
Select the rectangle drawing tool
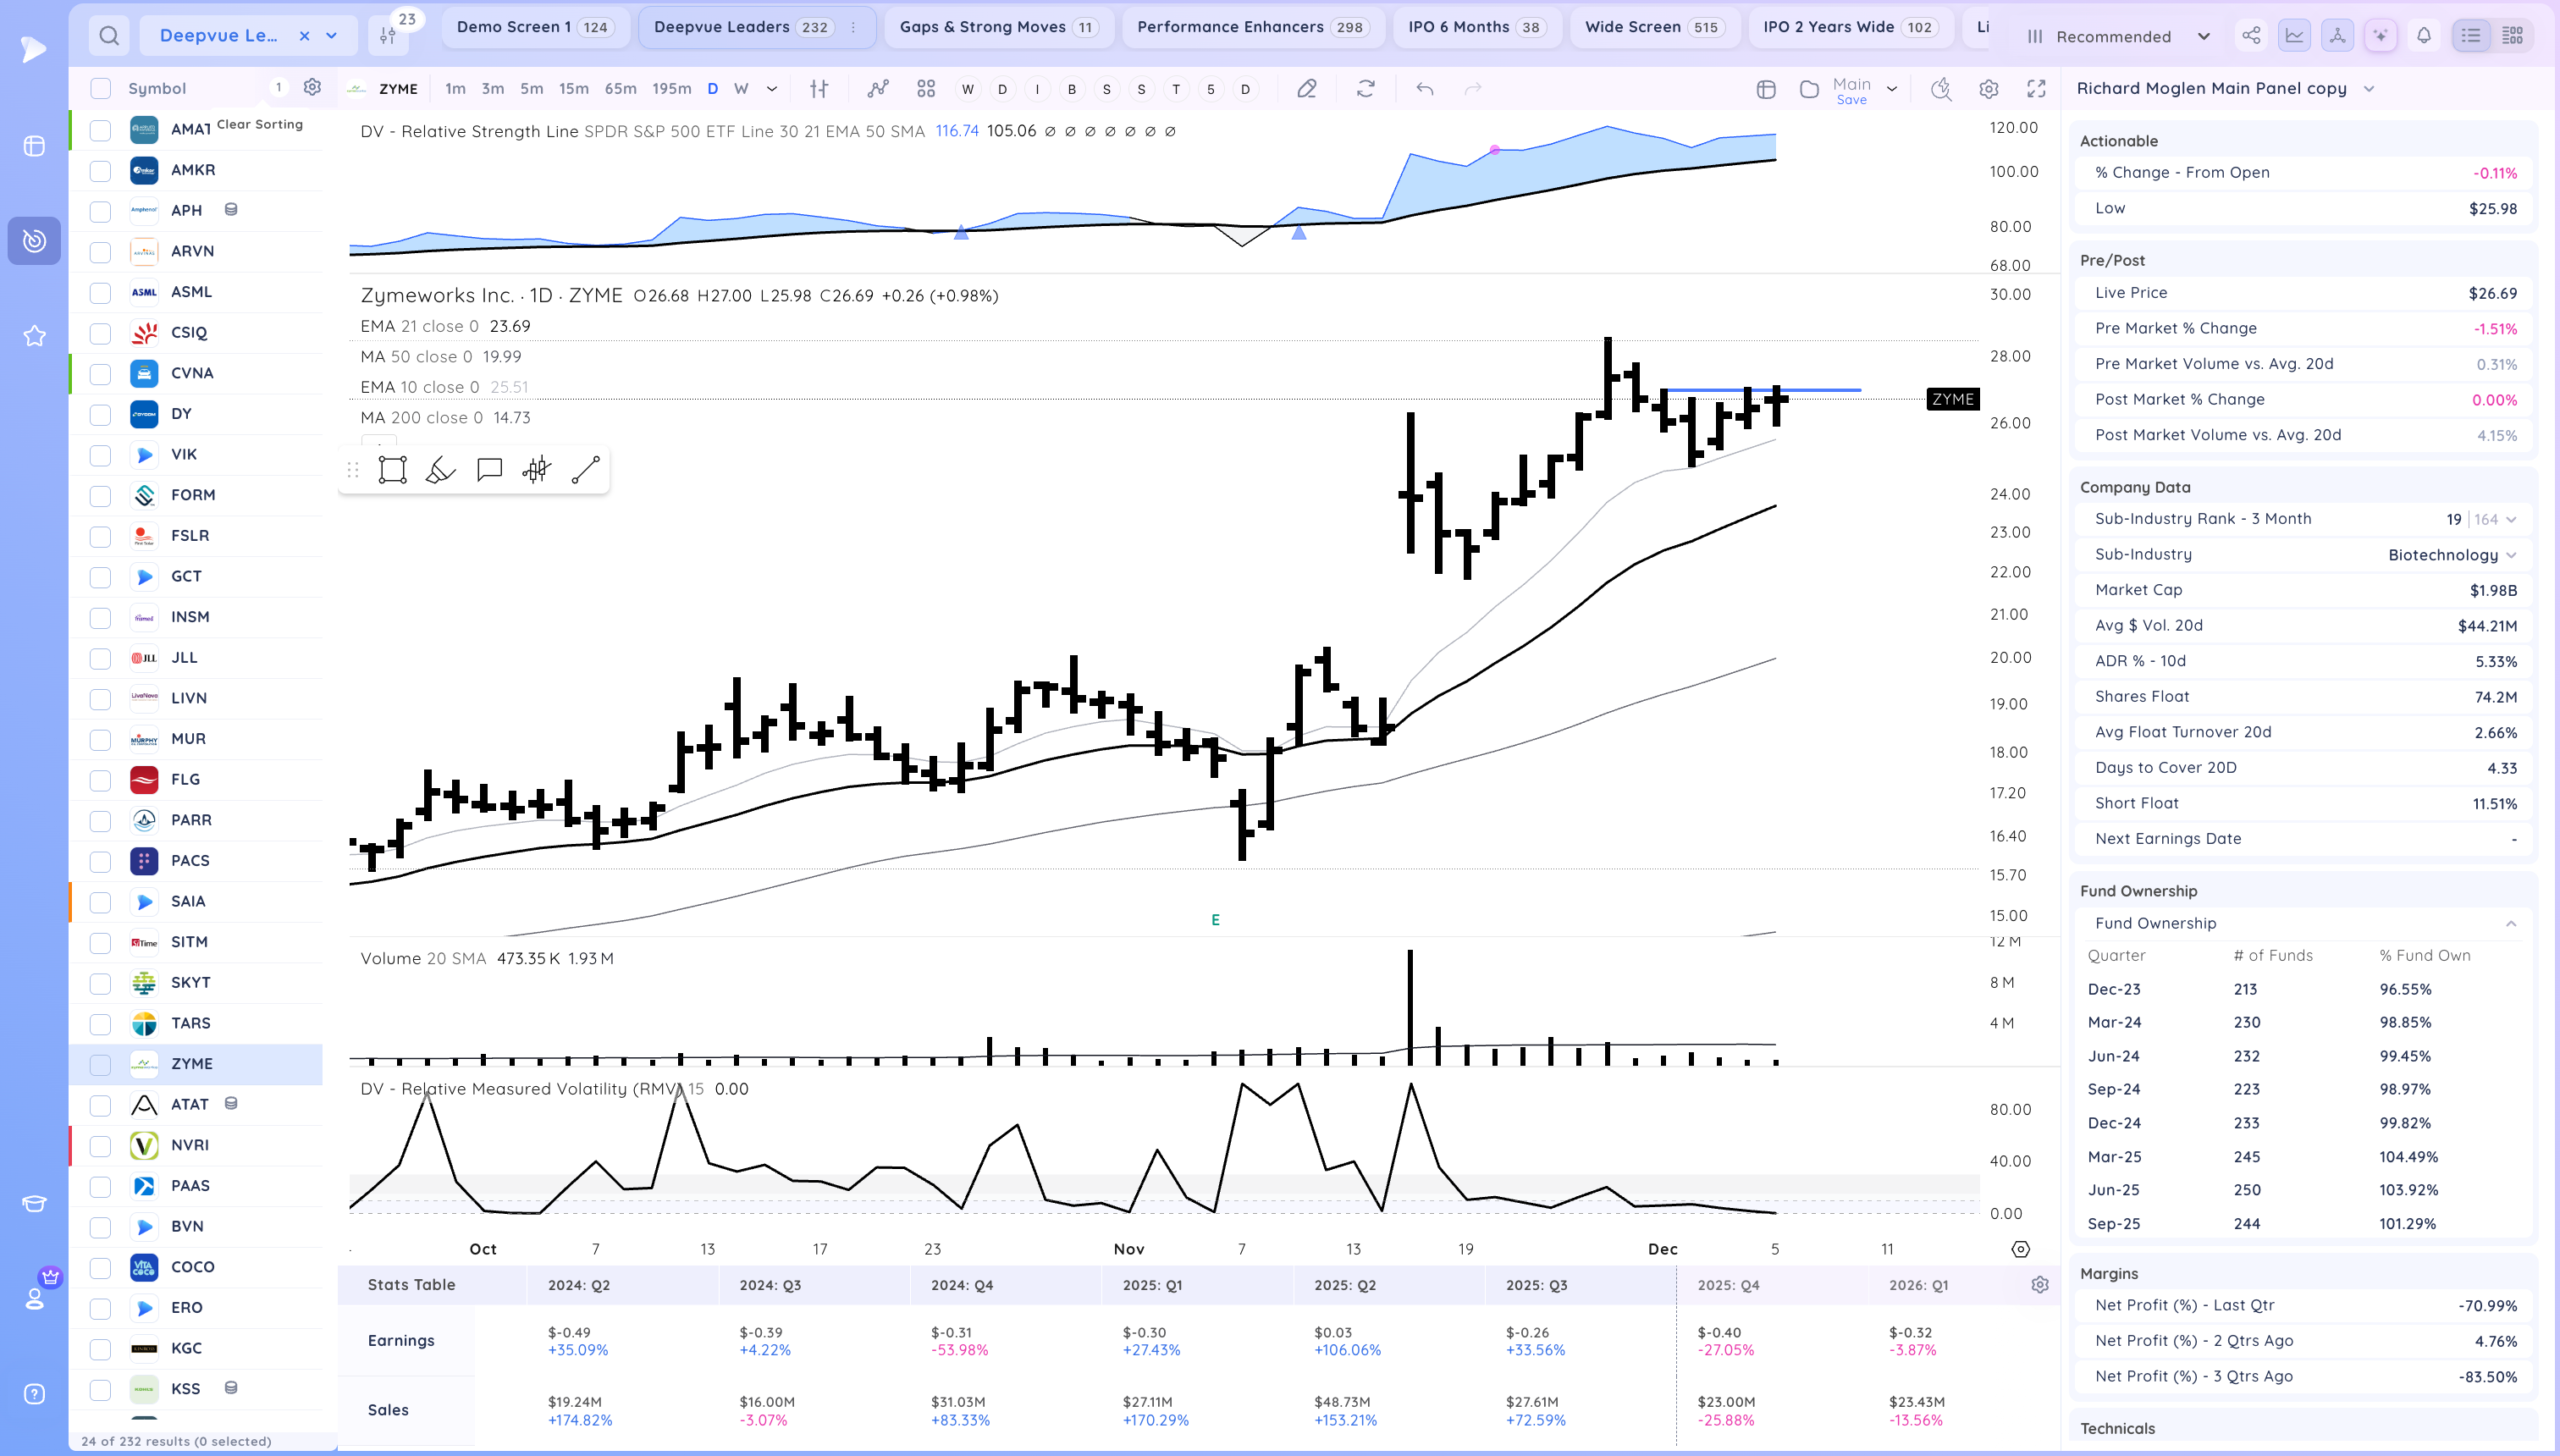pyautogui.click(x=392, y=470)
